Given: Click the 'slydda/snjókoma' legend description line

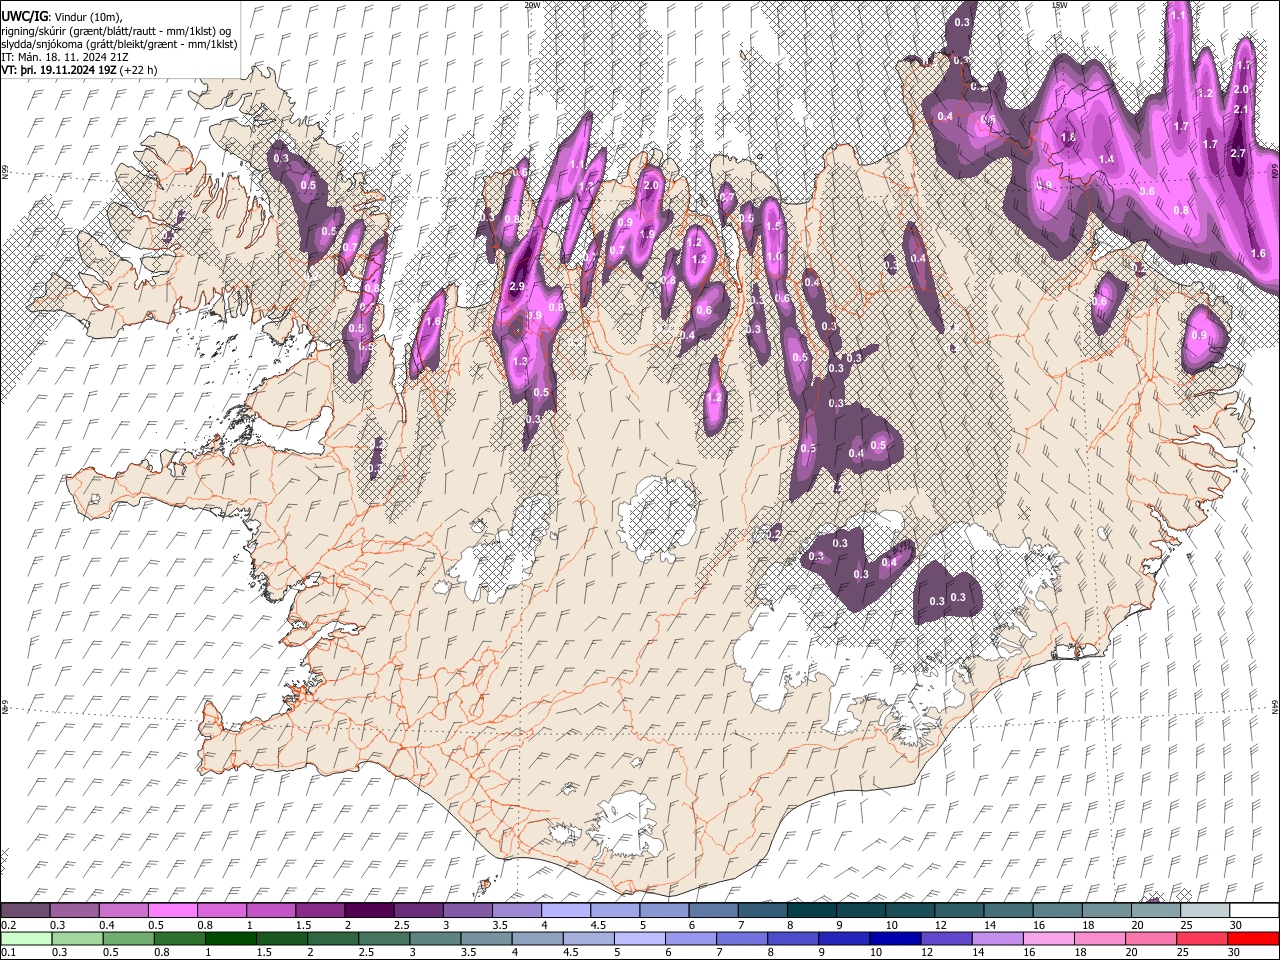Looking at the screenshot, I should point(120,44).
